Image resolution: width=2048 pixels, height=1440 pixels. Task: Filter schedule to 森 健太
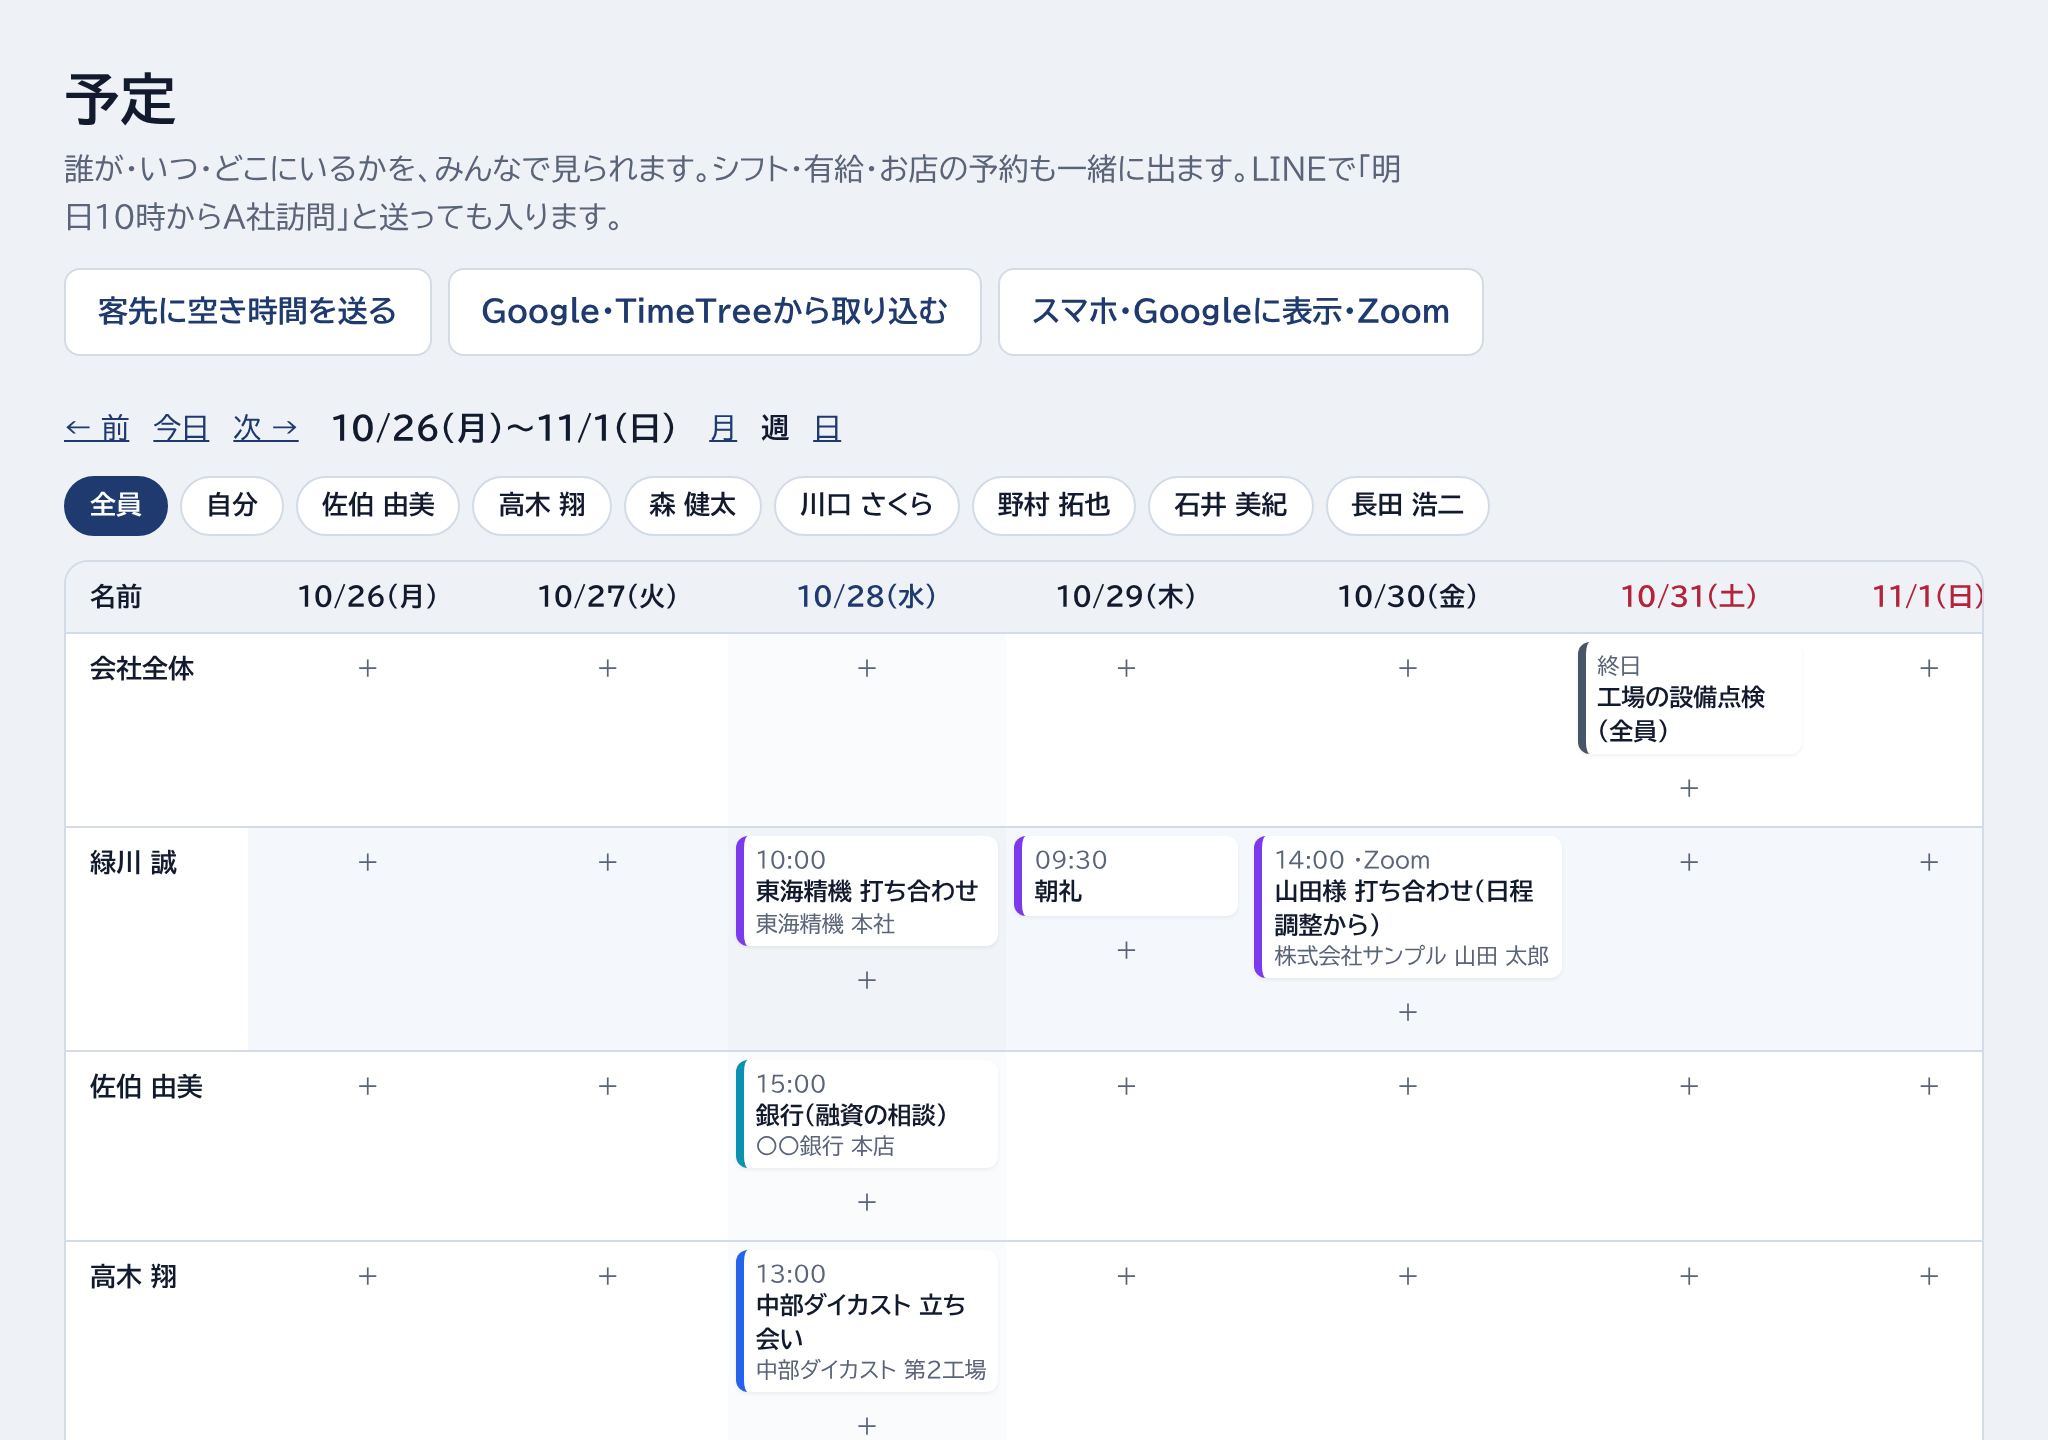pyautogui.click(x=693, y=506)
